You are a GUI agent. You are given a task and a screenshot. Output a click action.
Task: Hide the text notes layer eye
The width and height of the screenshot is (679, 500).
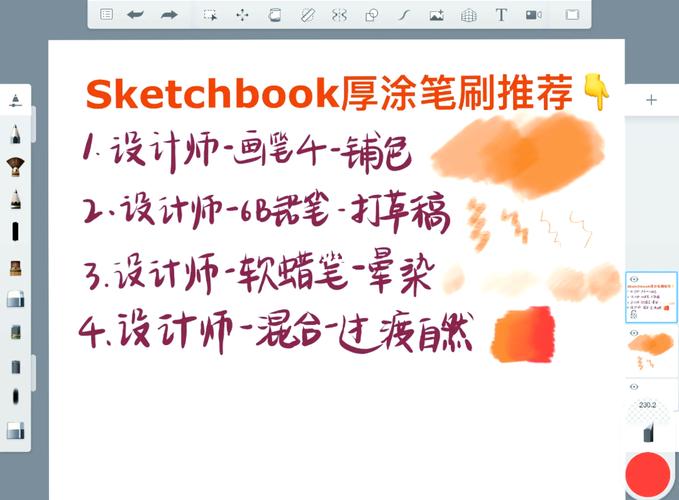click(634, 279)
